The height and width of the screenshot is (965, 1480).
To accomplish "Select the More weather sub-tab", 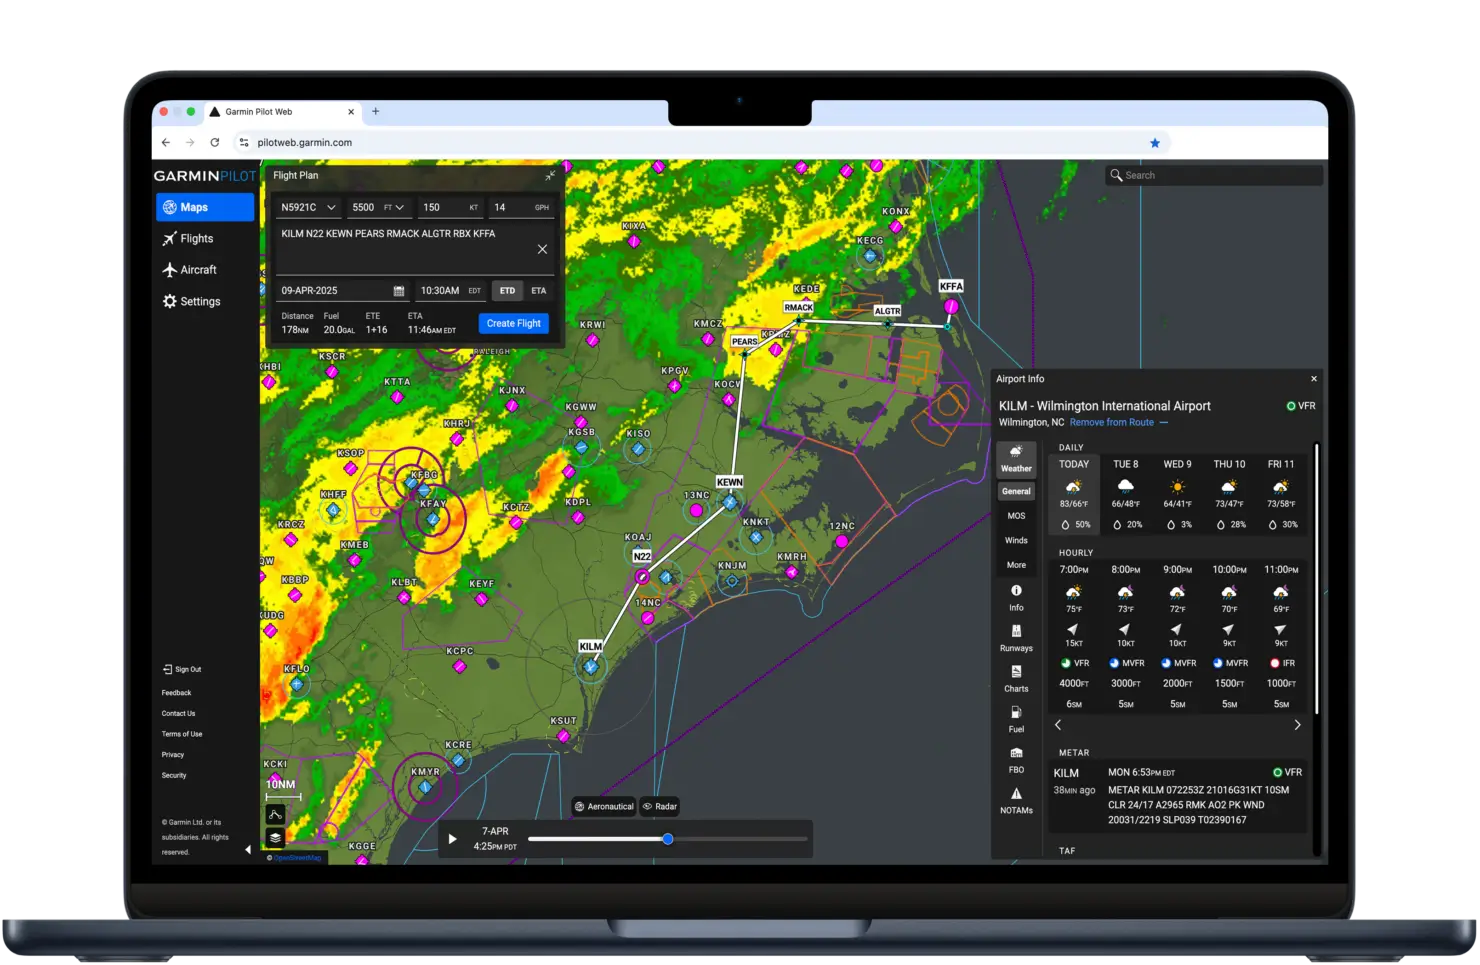I will click(x=1016, y=565).
